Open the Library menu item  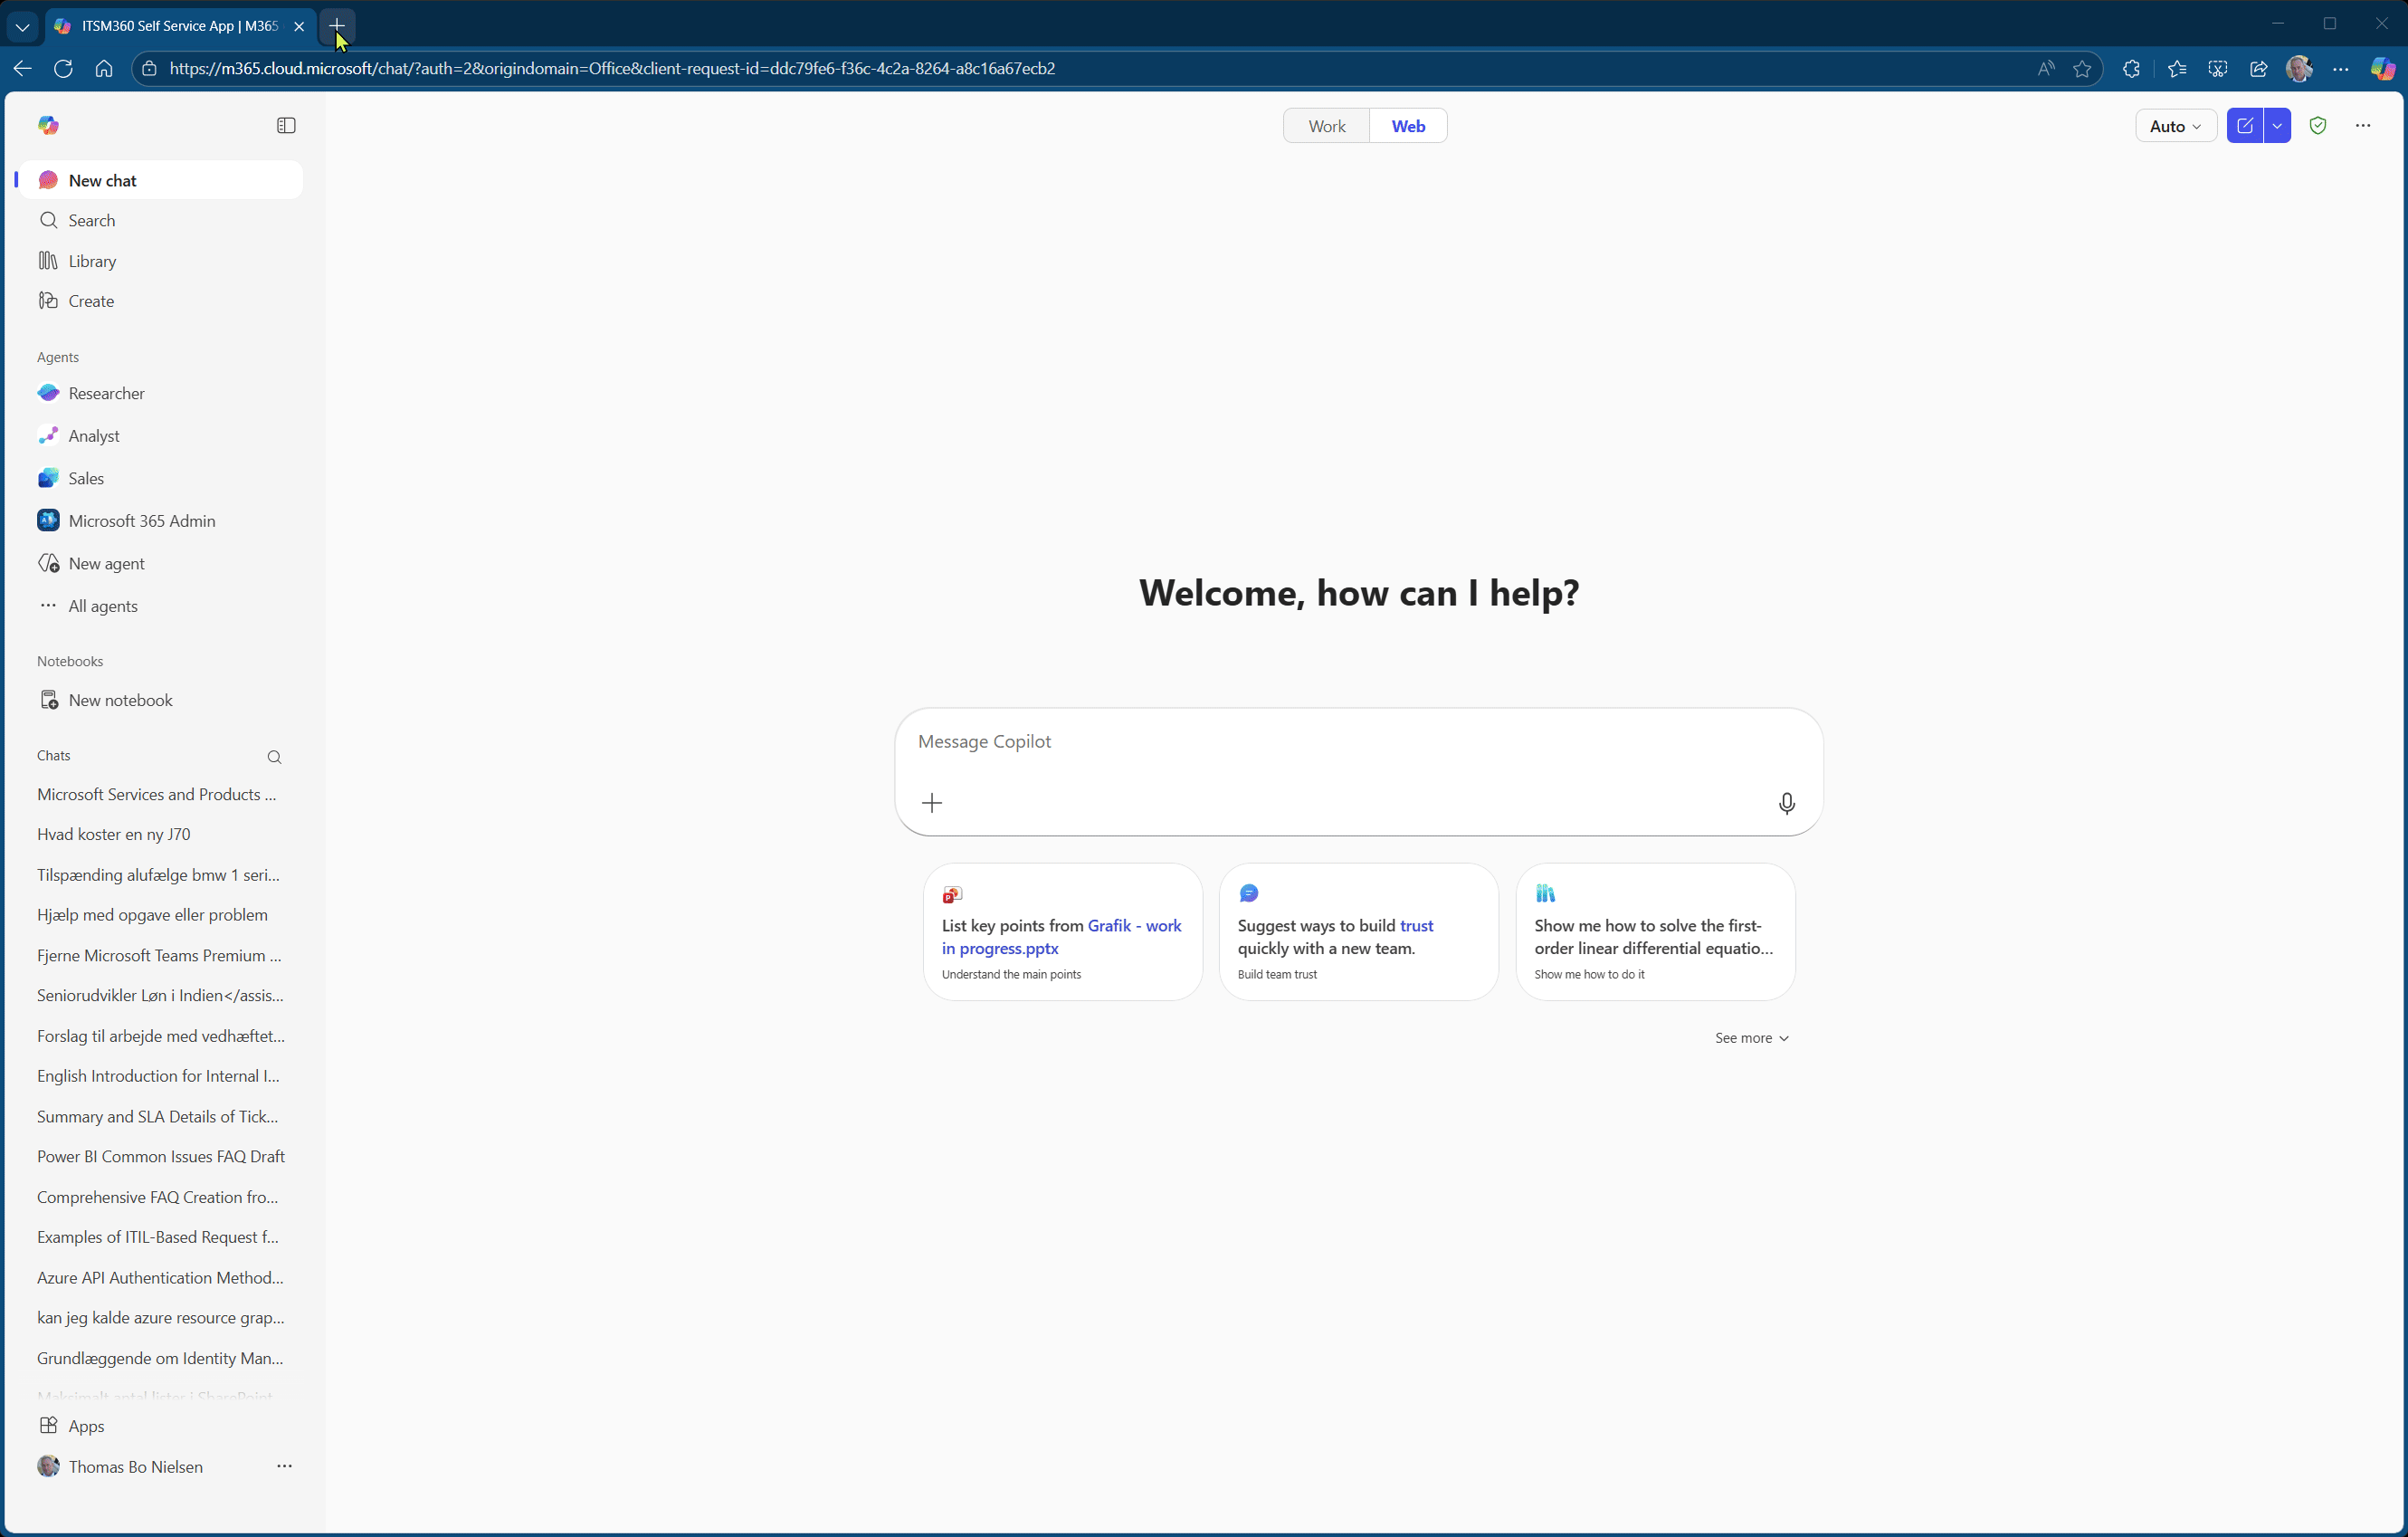pyautogui.click(x=92, y=261)
